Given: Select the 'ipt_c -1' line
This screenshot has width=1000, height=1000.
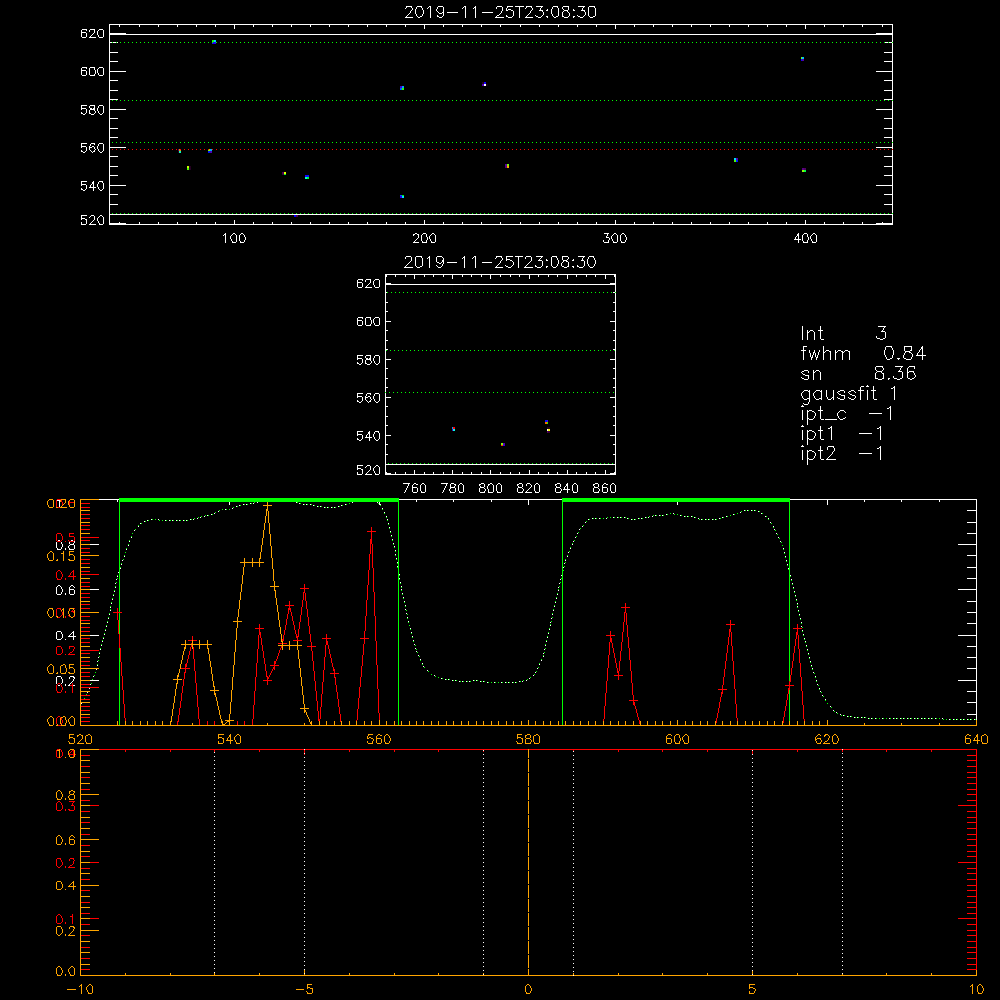Looking at the screenshot, I should pos(847,414).
